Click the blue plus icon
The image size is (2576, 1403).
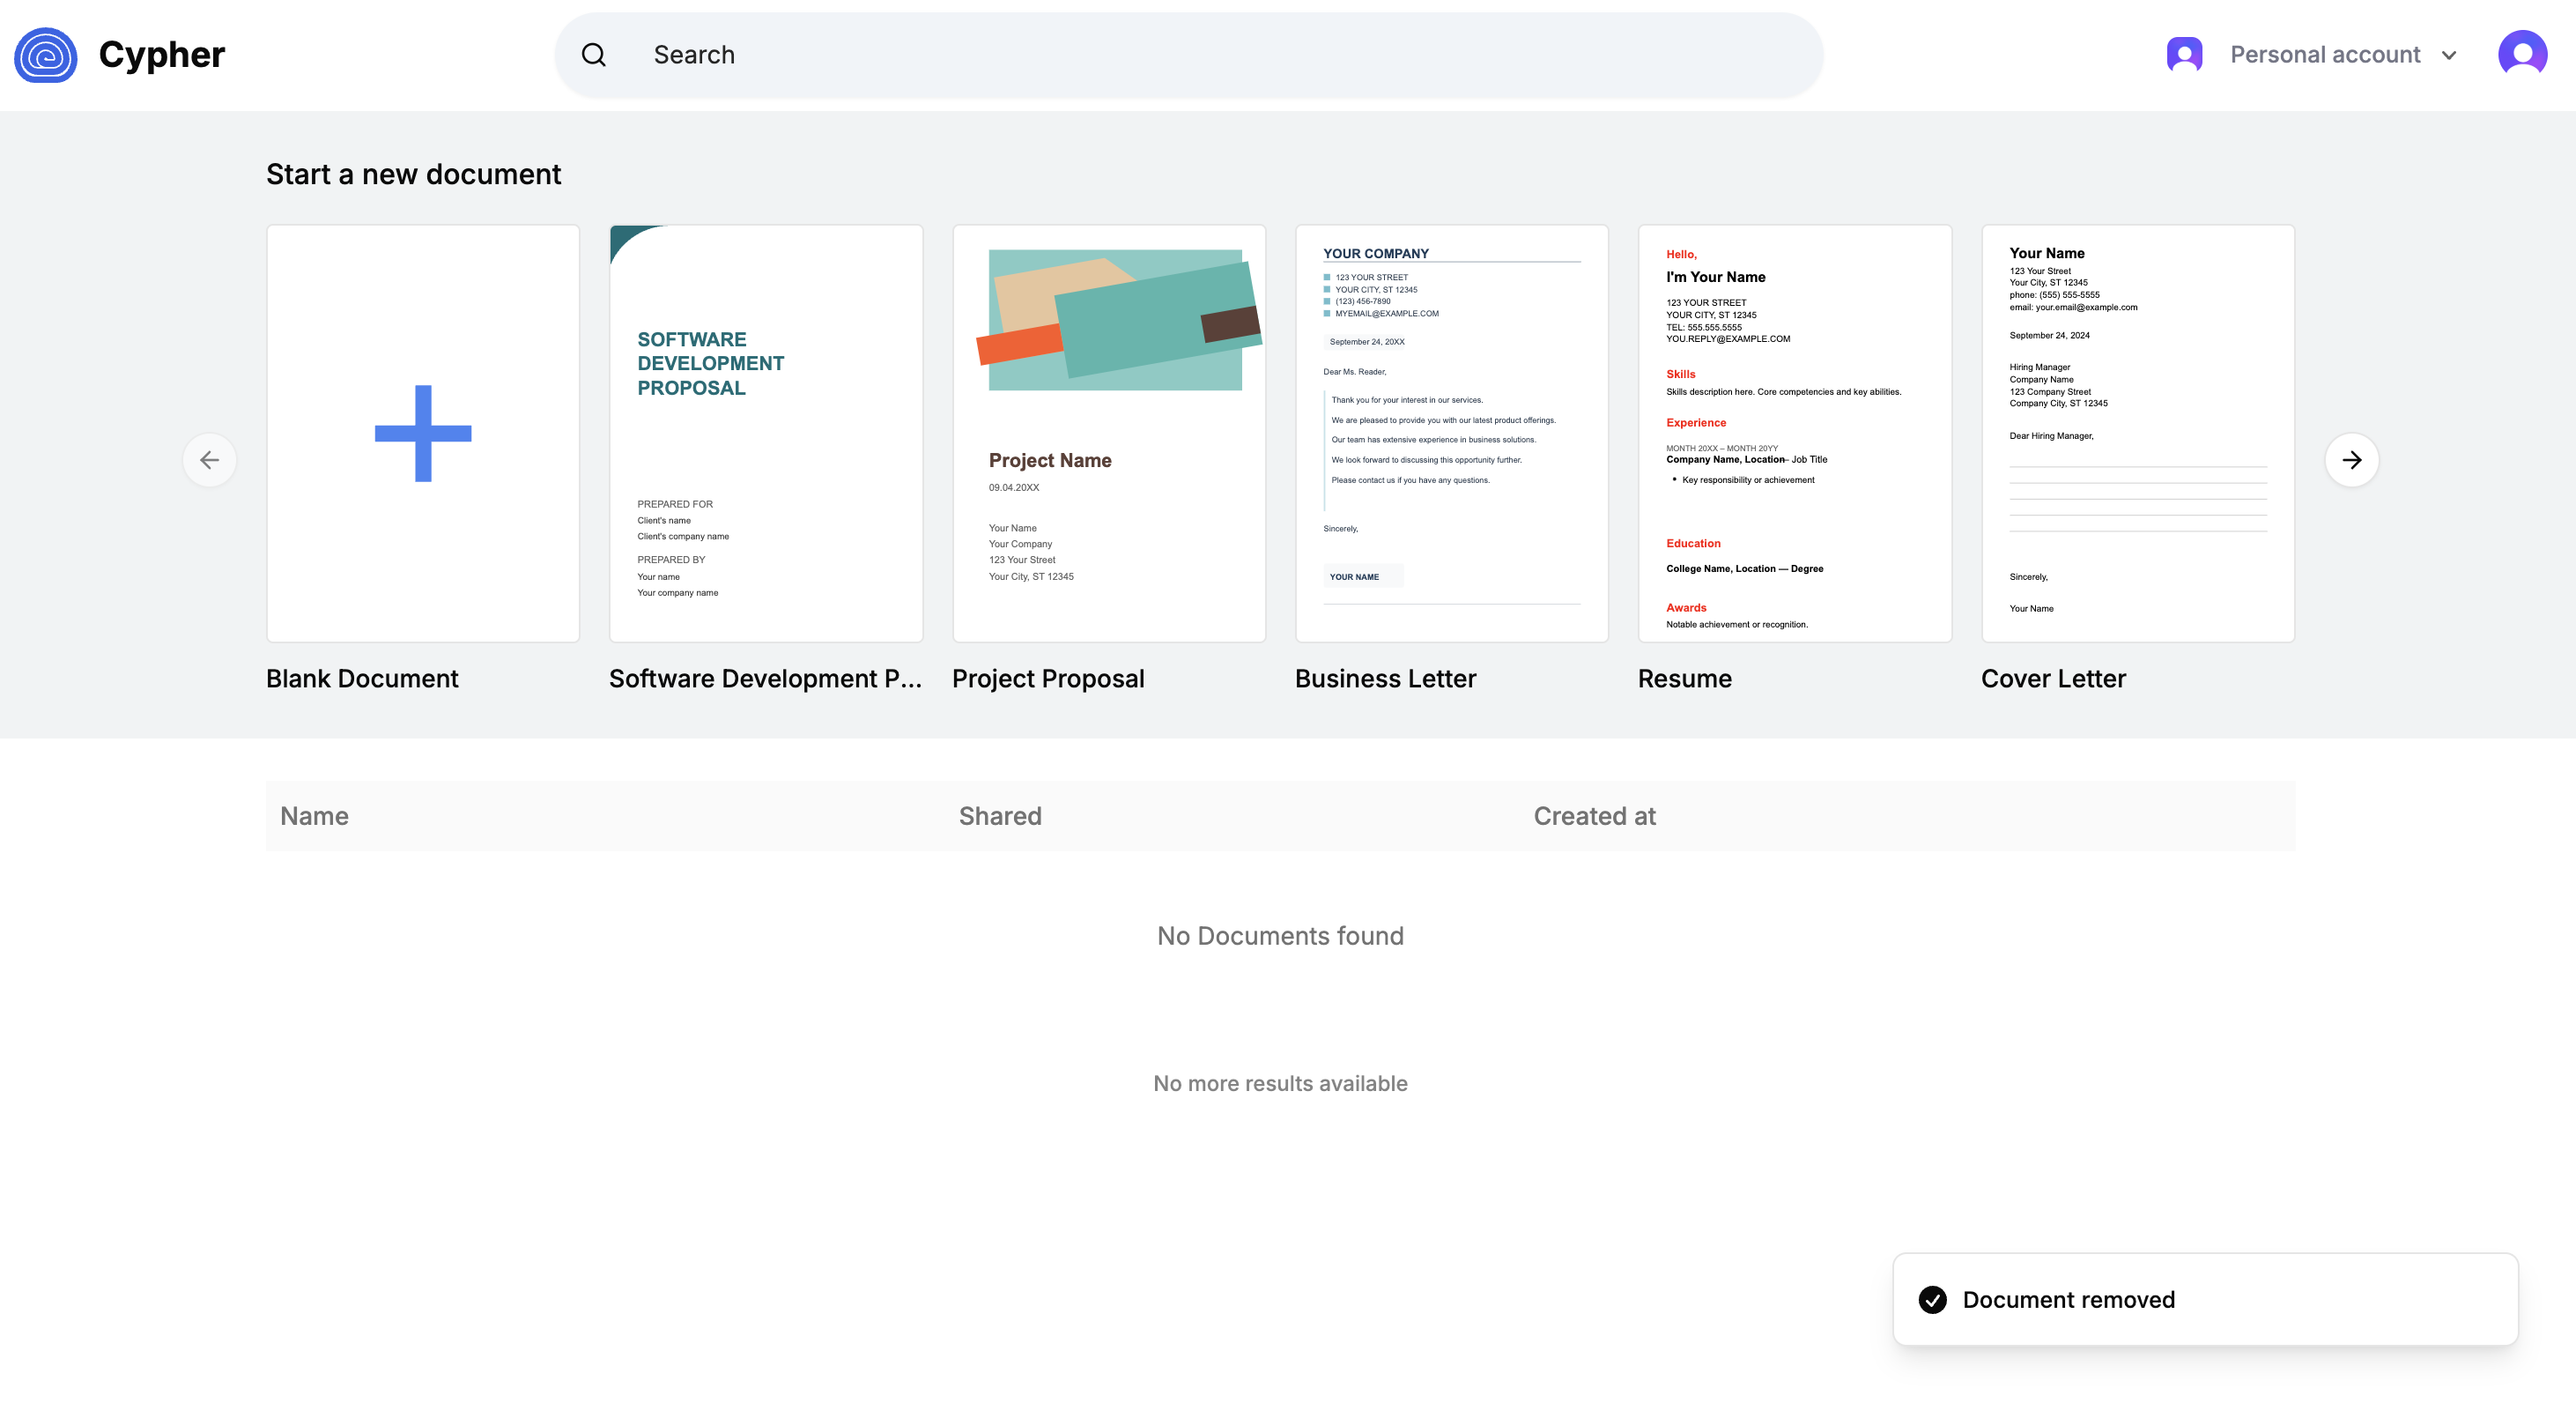coord(423,433)
